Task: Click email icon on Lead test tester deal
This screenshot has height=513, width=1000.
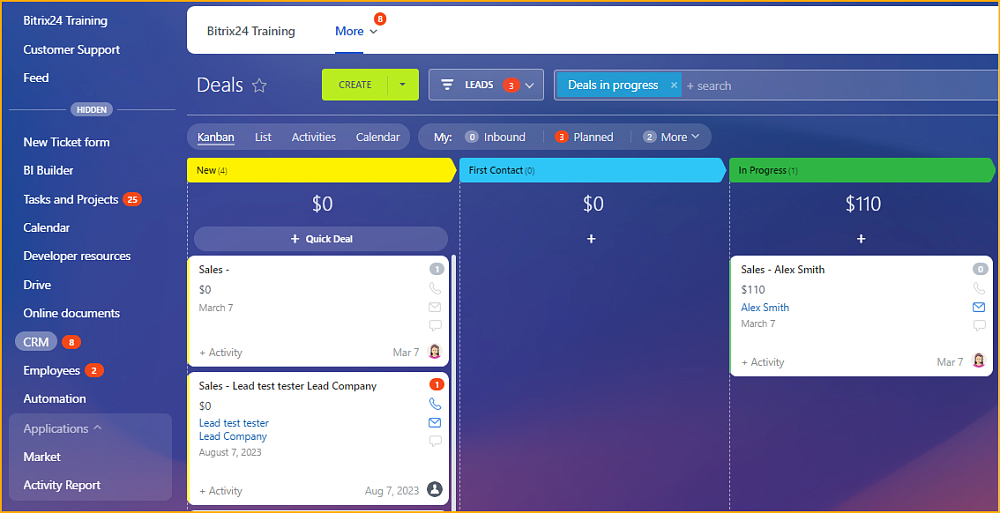Action: click(x=435, y=423)
